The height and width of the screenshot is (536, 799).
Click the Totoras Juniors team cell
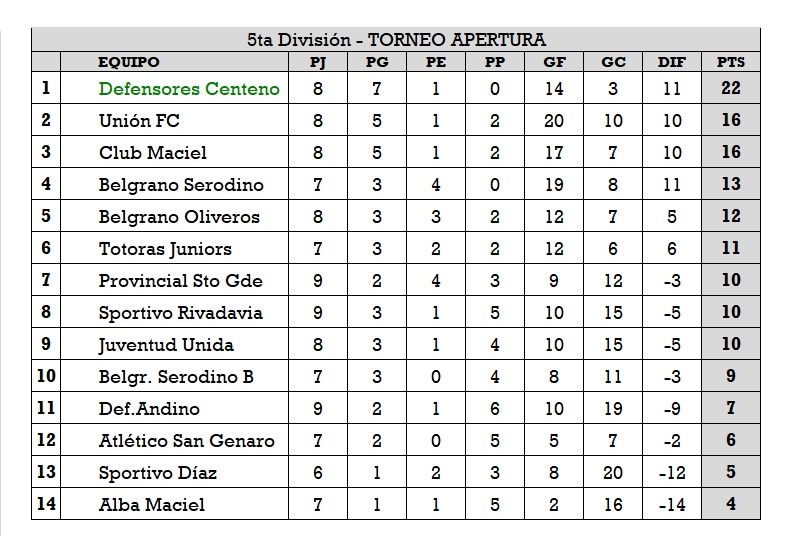(165, 248)
